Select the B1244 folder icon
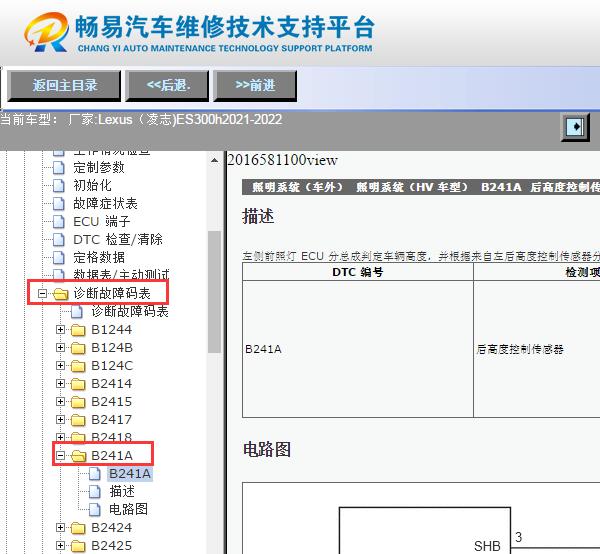The height and width of the screenshot is (554, 600). pyautogui.click(x=78, y=330)
